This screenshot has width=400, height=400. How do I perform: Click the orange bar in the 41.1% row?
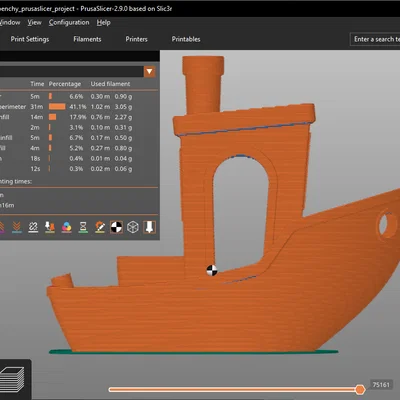57,107
